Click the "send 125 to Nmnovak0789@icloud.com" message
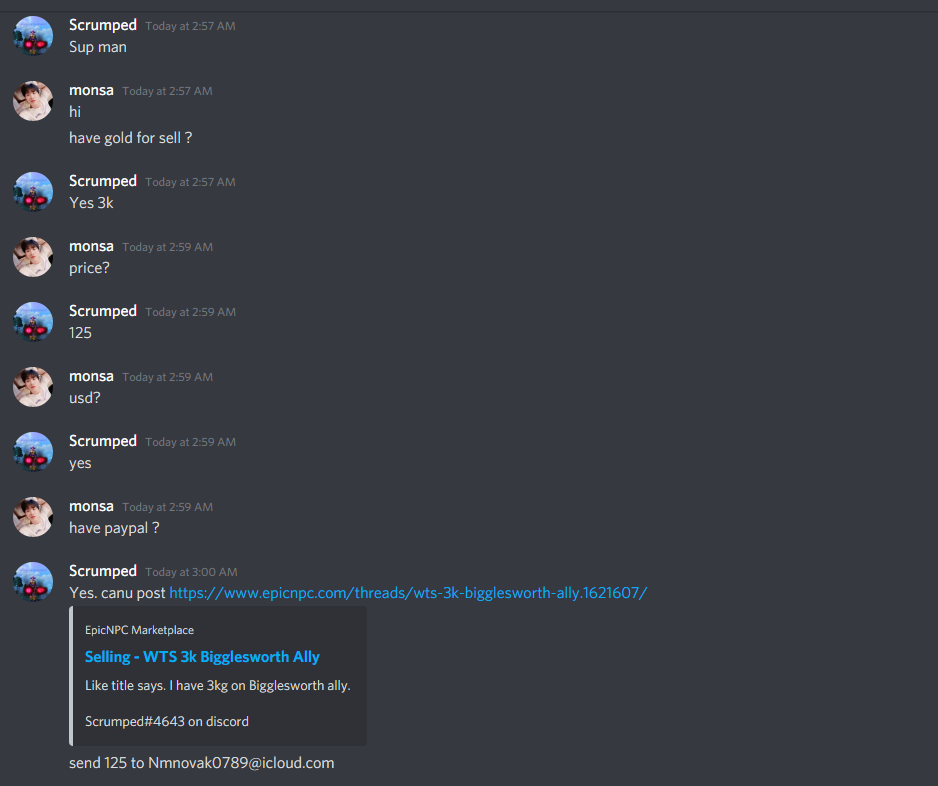 (x=202, y=763)
